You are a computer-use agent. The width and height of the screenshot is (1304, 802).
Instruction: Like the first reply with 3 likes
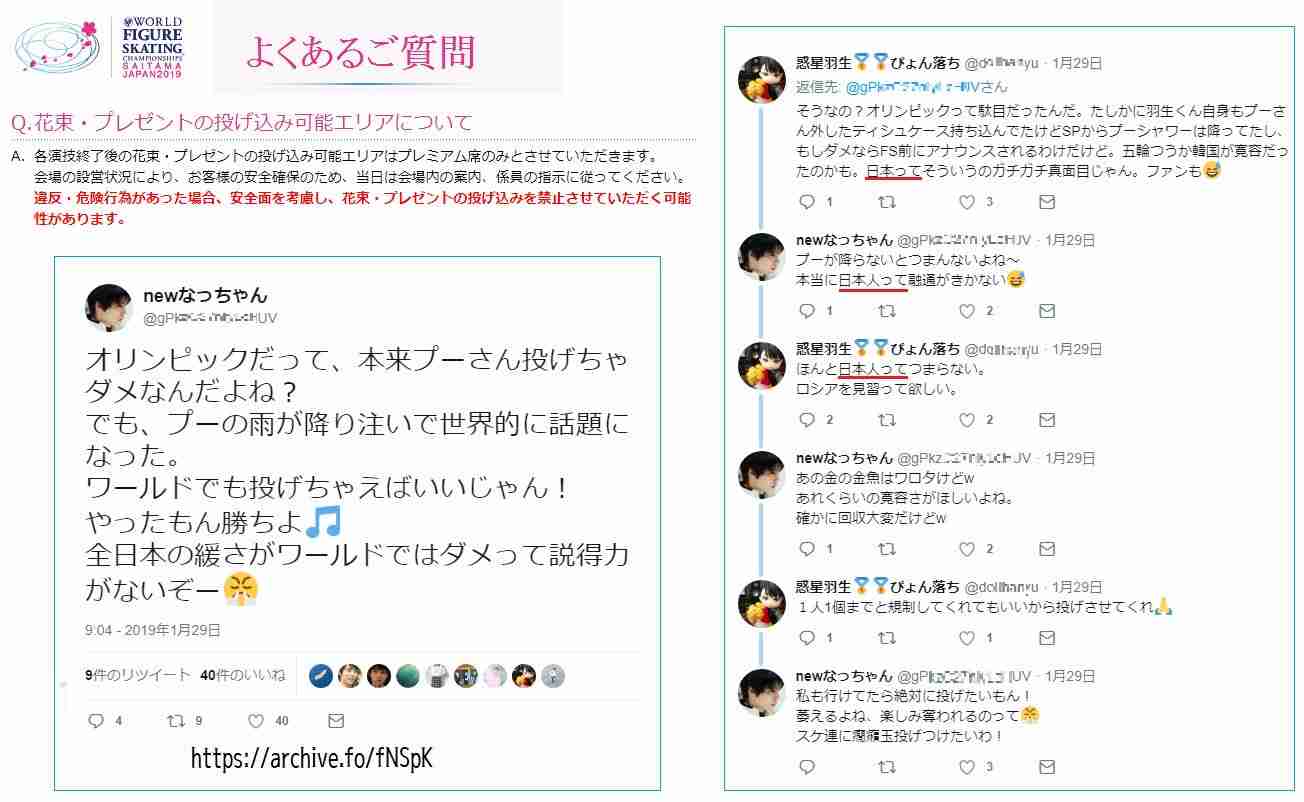pos(966,202)
